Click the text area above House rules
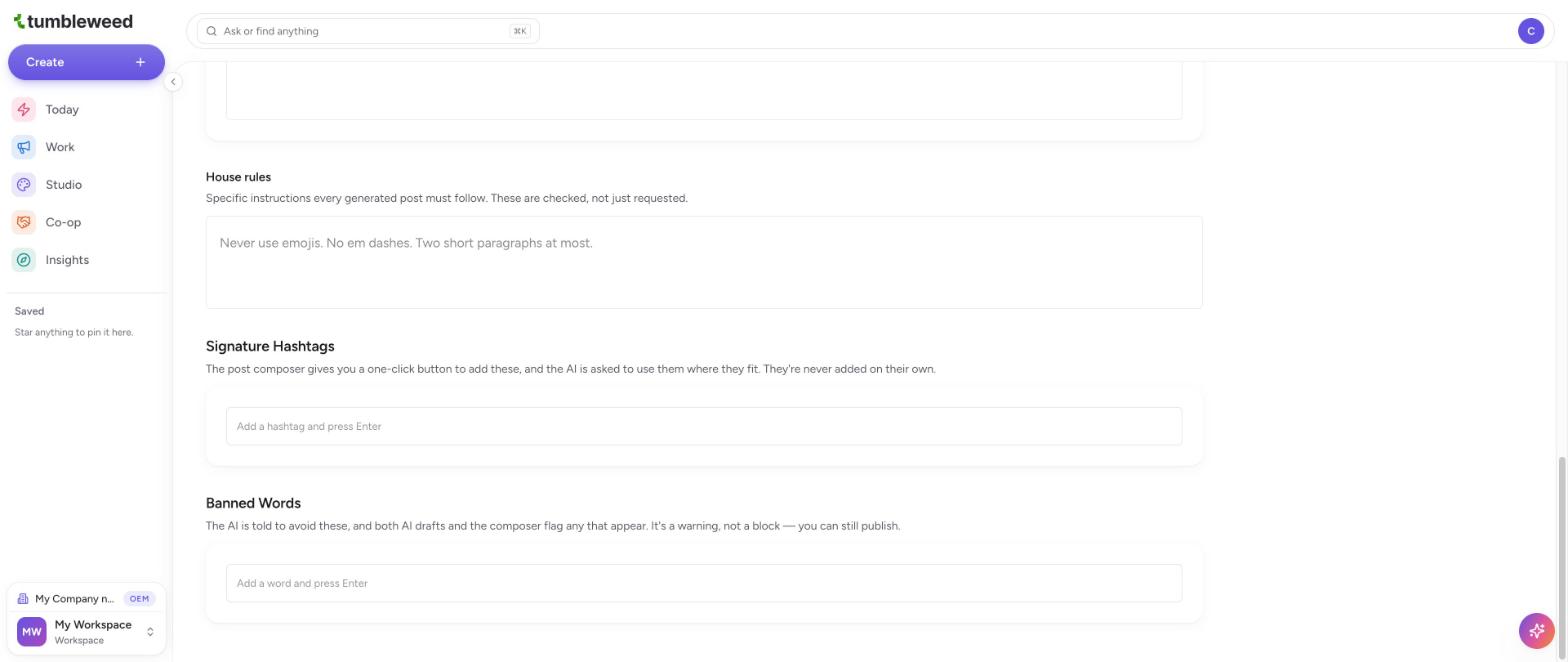Viewport: 1568px width, 662px height. tap(704, 90)
